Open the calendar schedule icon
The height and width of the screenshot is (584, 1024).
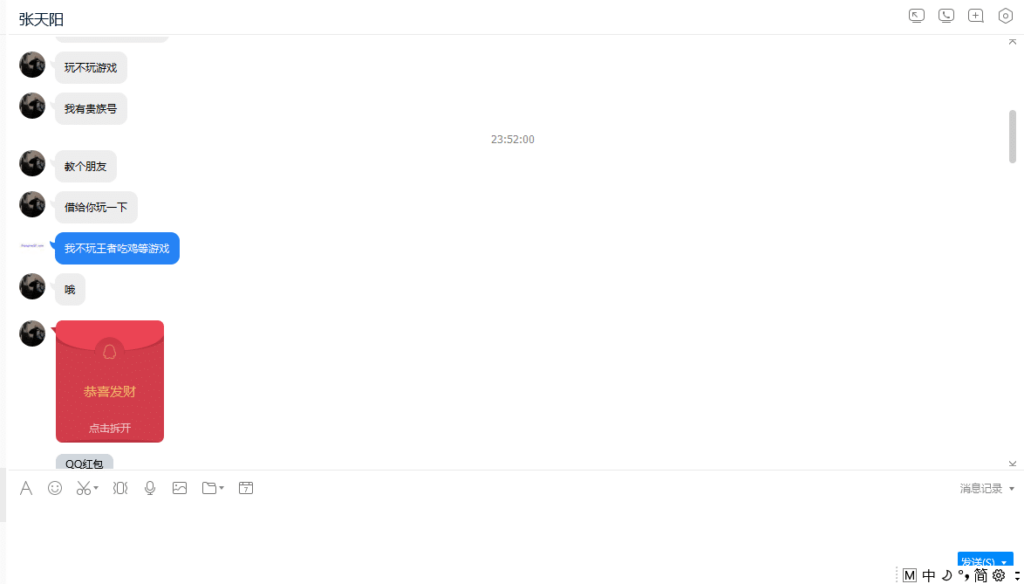point(246,488)
